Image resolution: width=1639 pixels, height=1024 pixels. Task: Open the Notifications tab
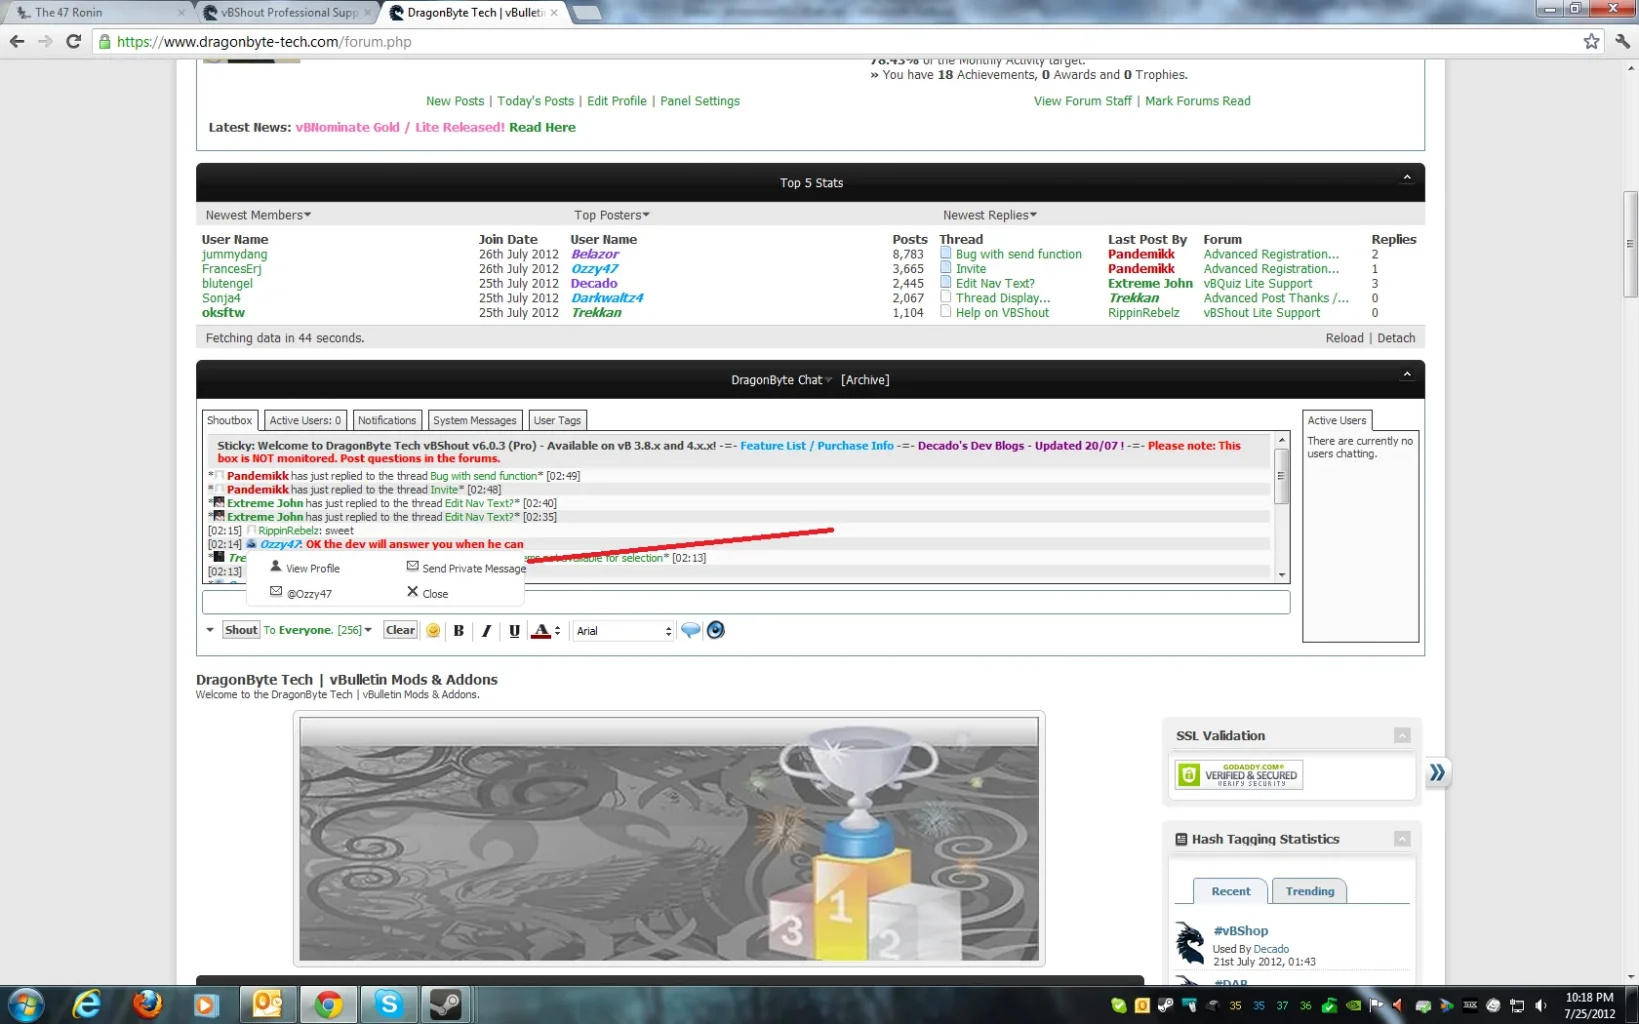pos(387,420)
